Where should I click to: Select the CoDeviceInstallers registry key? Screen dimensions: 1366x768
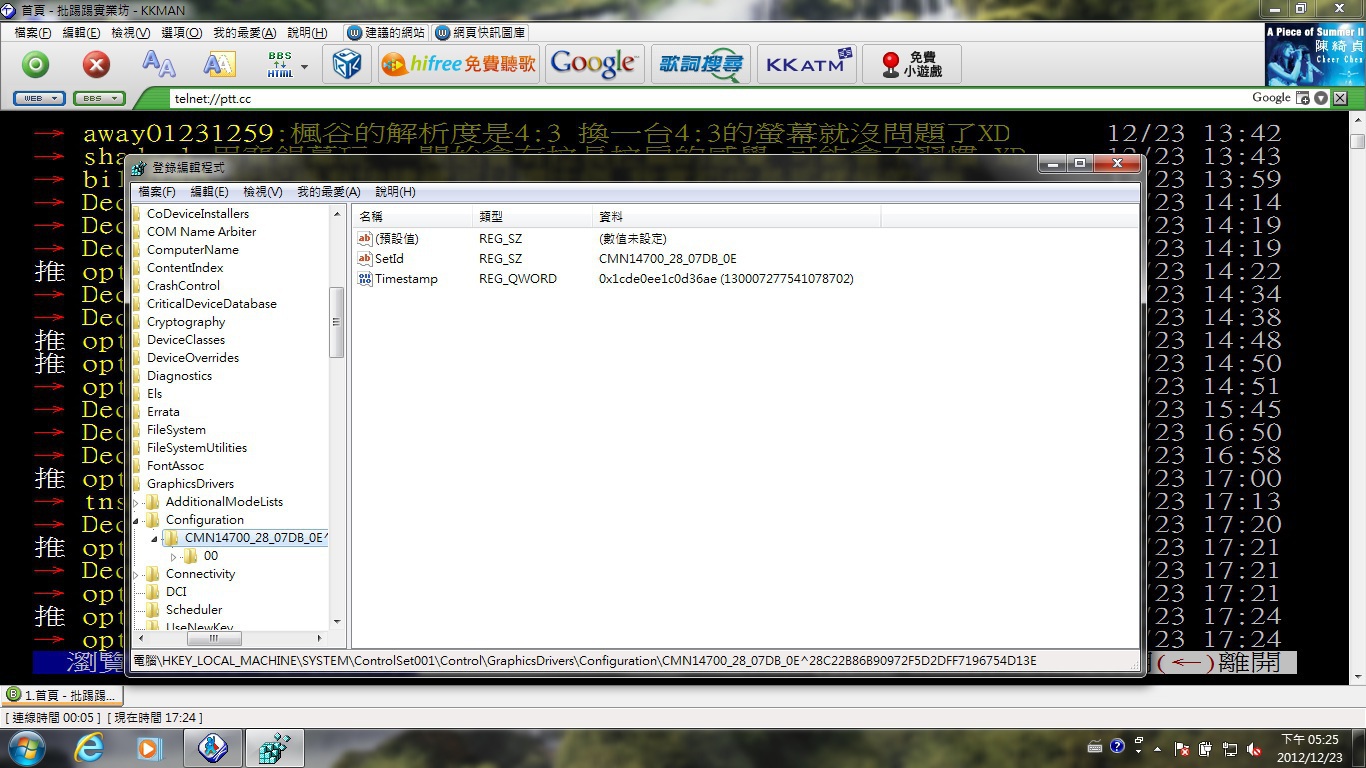(x=198, y=214)
